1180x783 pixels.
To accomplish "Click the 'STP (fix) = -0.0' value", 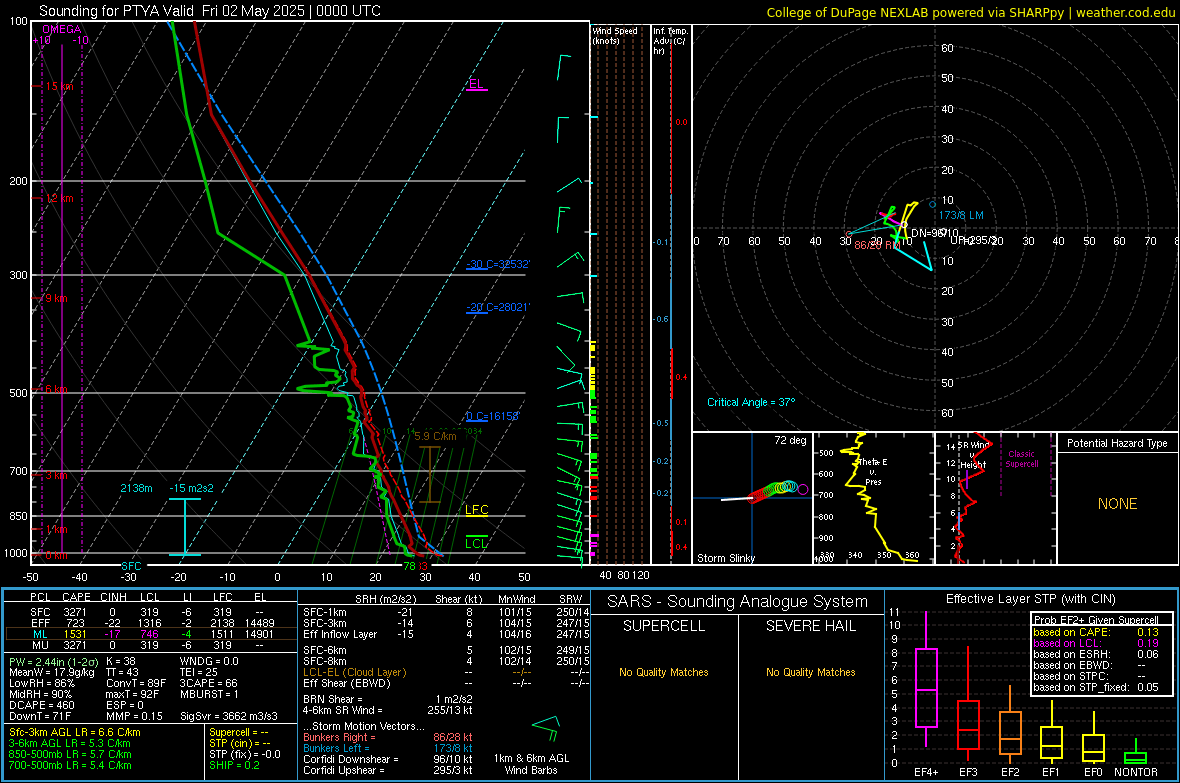I will pyautogui.click(x=245, y=754).
